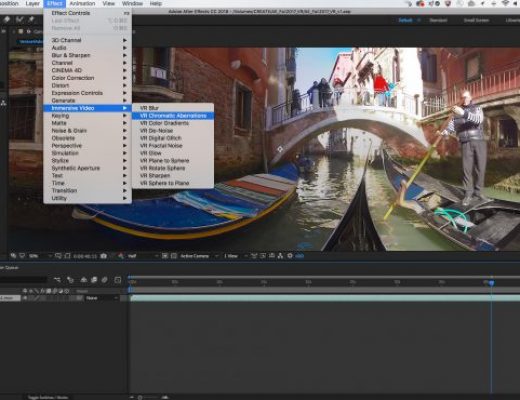
Task: Click Toggle Switches / Modes button
Action: [48, 397]
